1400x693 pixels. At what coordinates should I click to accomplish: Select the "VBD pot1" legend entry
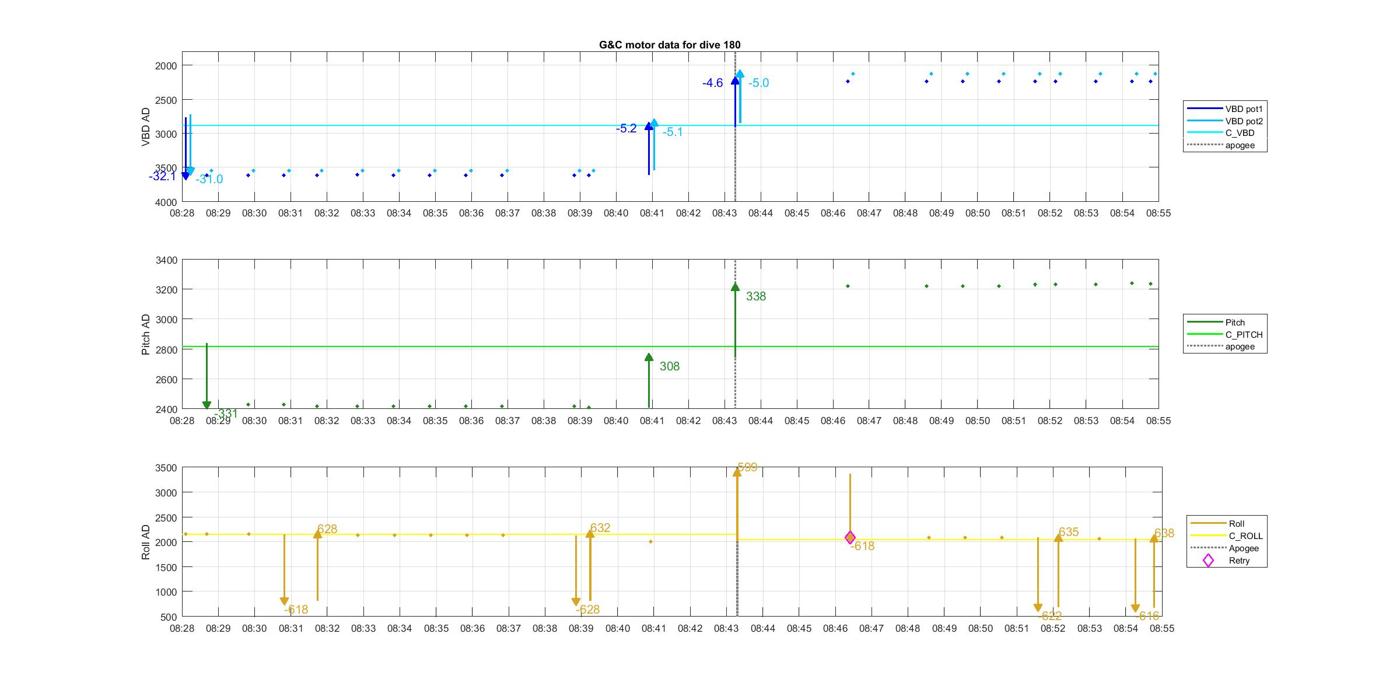pyautogui.click(x=1223, y=108)
